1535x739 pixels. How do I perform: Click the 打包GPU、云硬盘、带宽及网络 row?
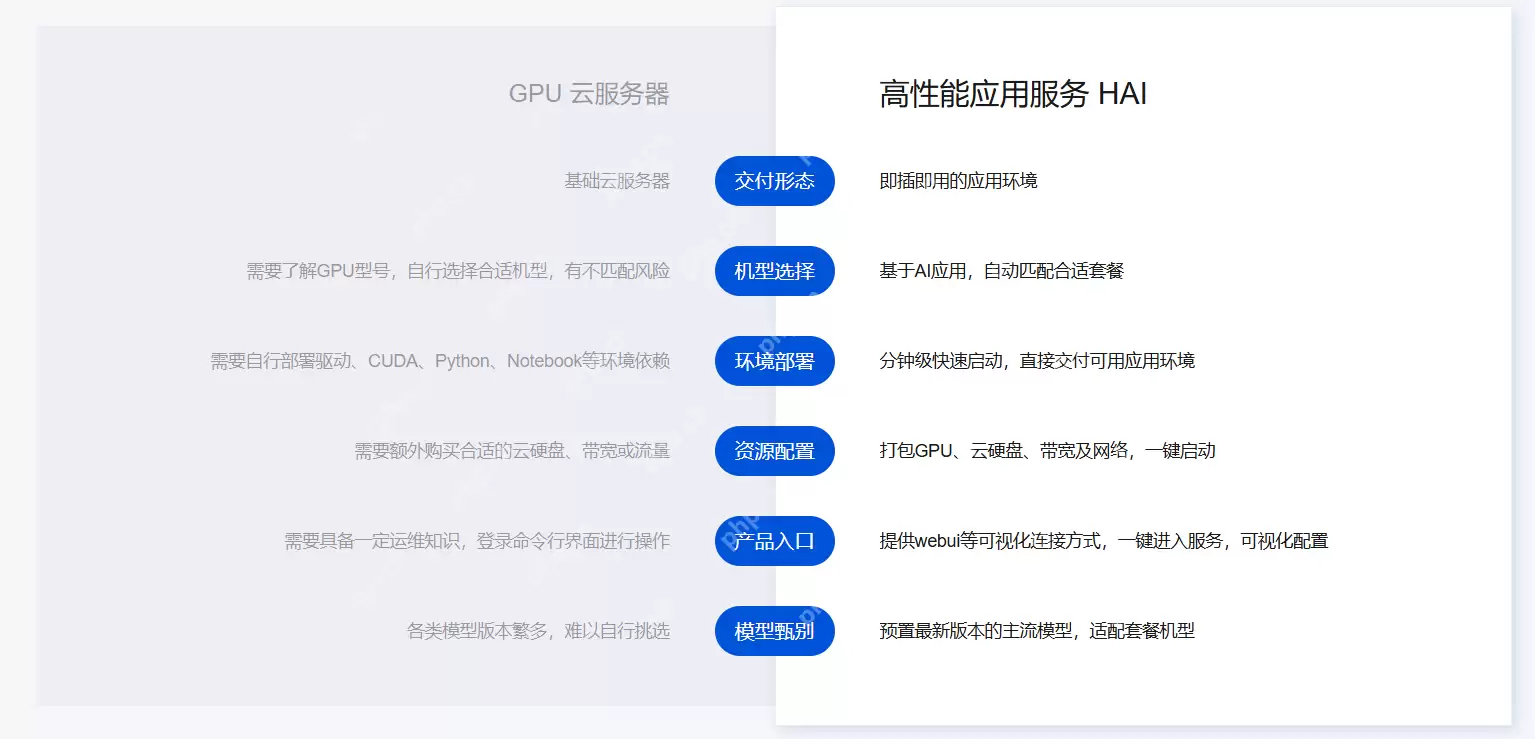coord(1047,451)
